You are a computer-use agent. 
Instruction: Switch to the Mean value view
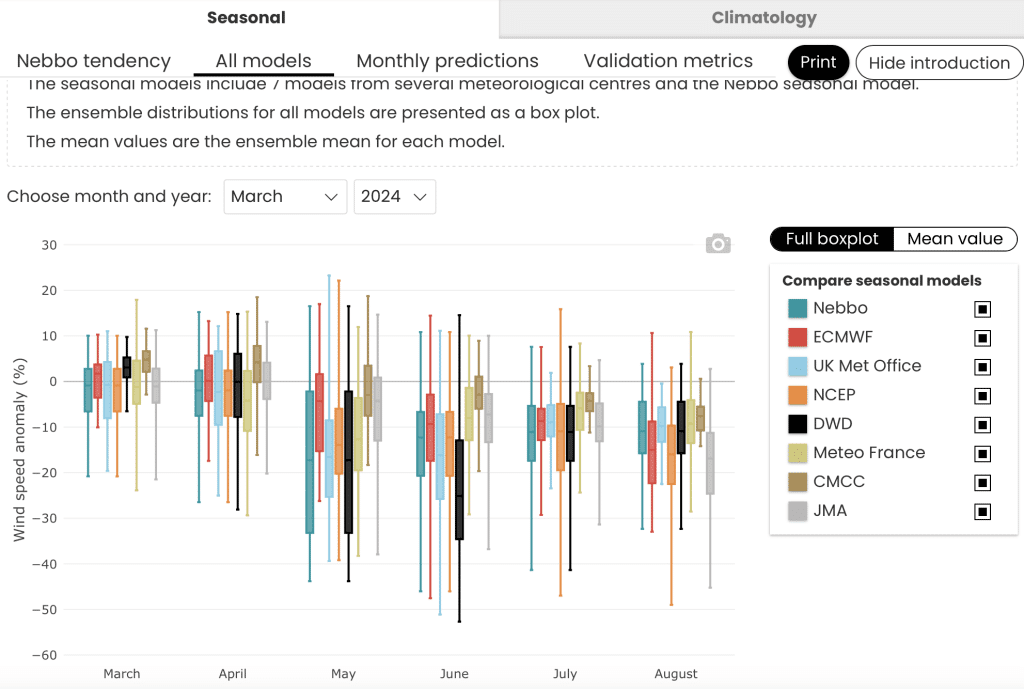(955, 239)
